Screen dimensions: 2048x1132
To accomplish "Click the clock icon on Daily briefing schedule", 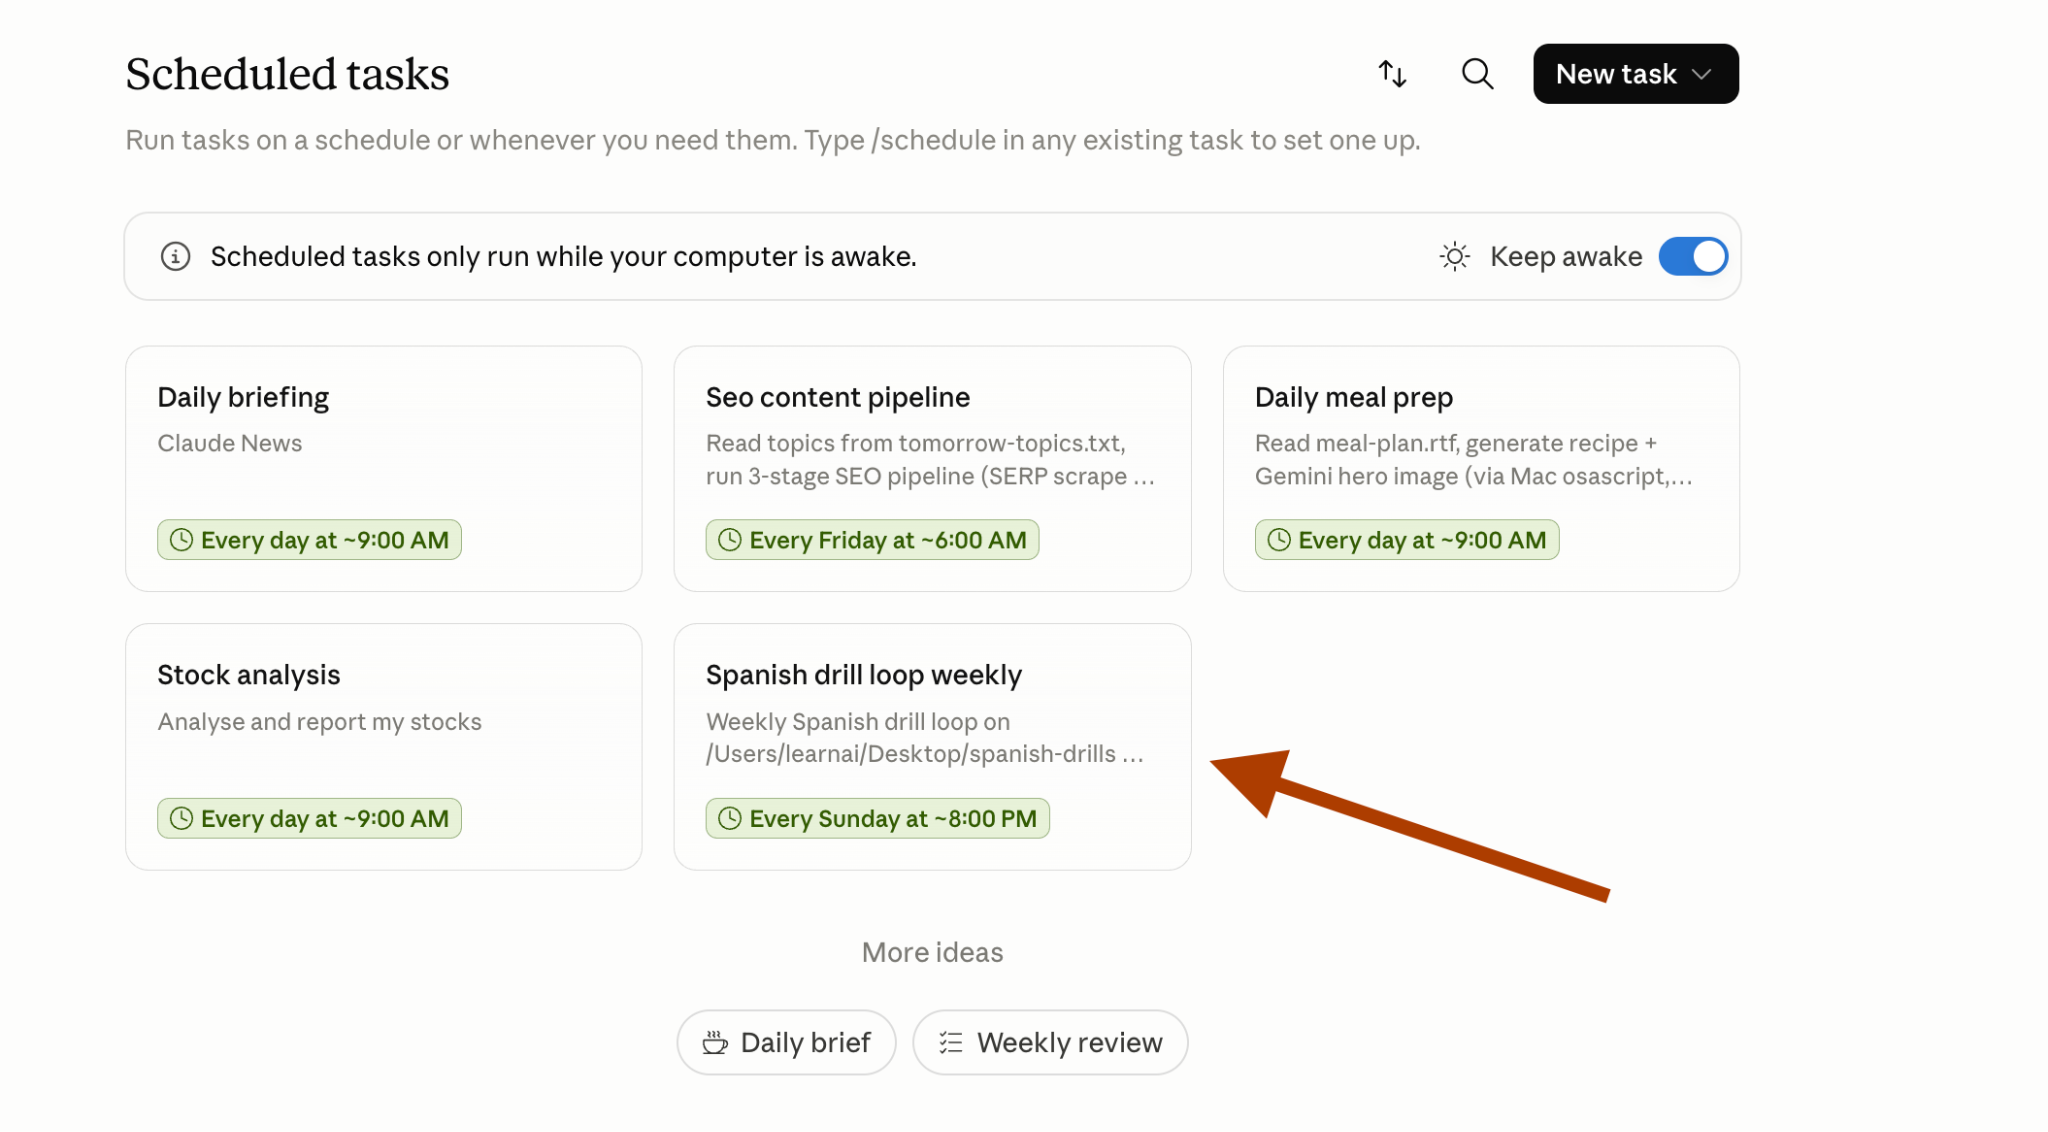I will 181,540.
